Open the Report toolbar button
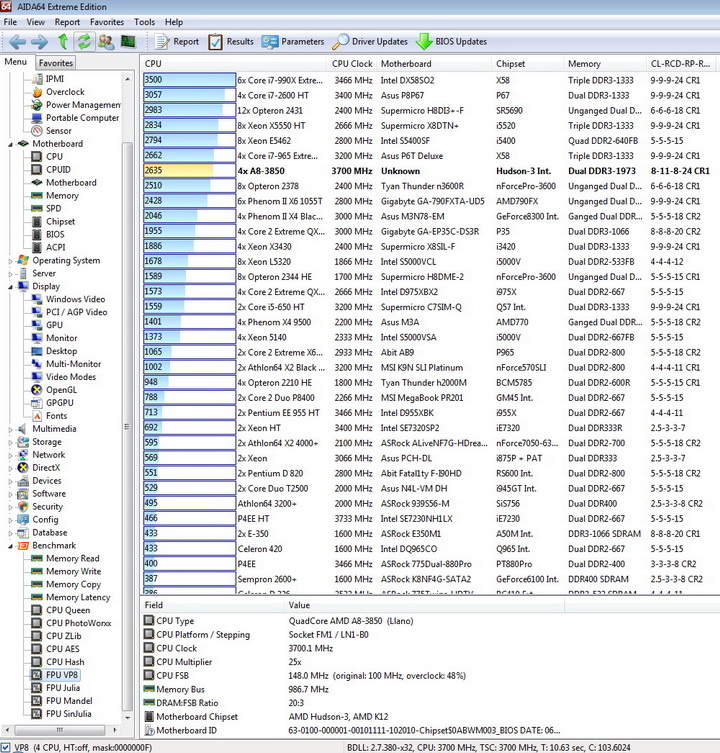The height and width of the screenshot is (753, 720). [x=176, y=42]
